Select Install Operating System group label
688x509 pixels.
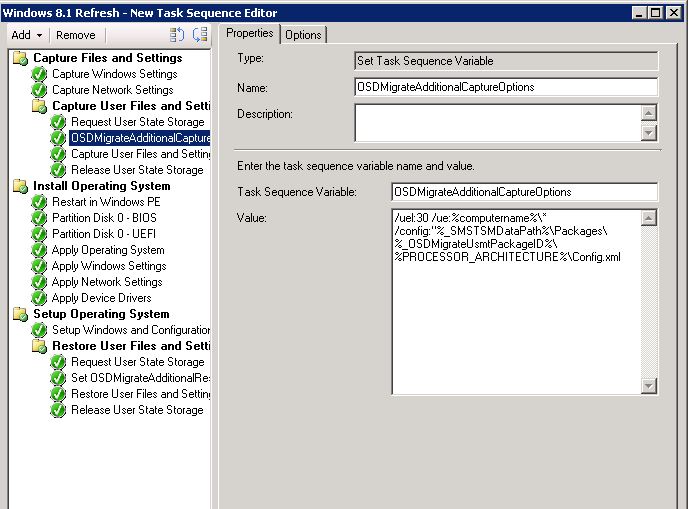[102, 186]
